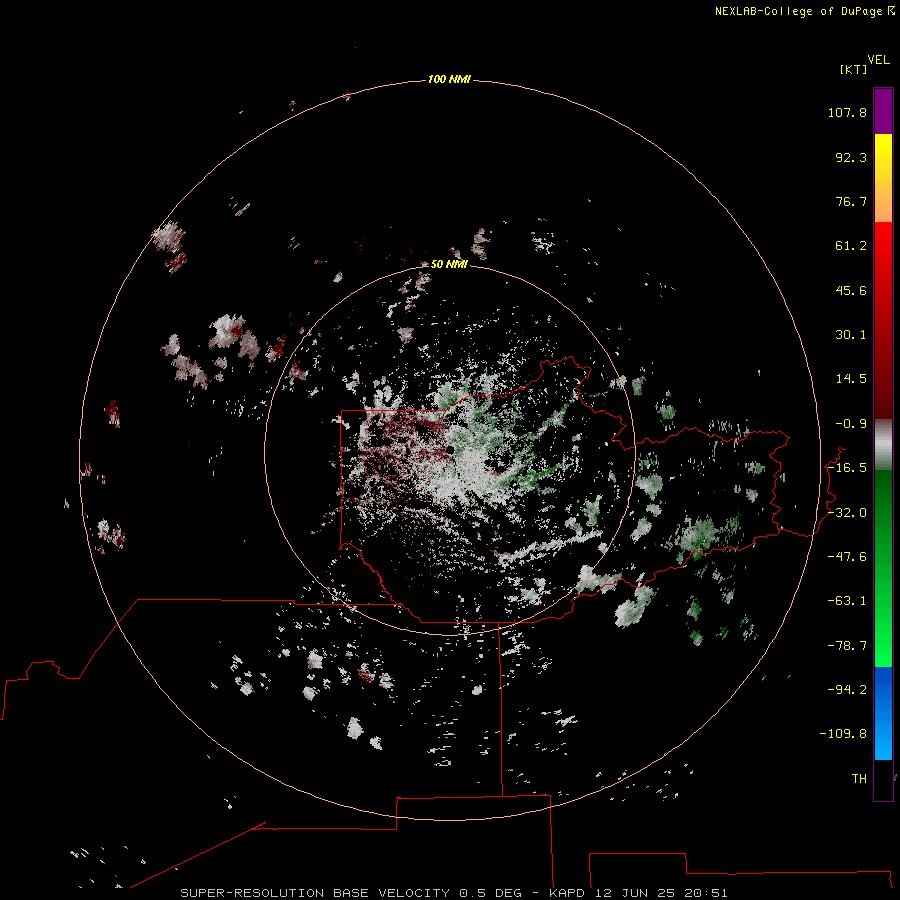This screenshot has height=900, width=900.
Task: Click the 14.5 velocity scale value
Action: pos(851,379)
